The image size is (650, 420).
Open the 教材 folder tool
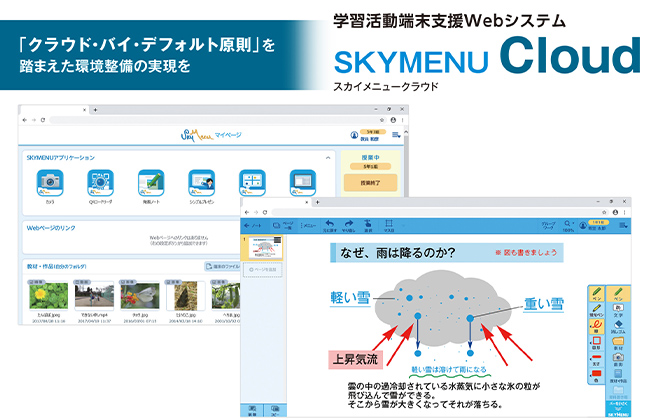coord(618,343)
